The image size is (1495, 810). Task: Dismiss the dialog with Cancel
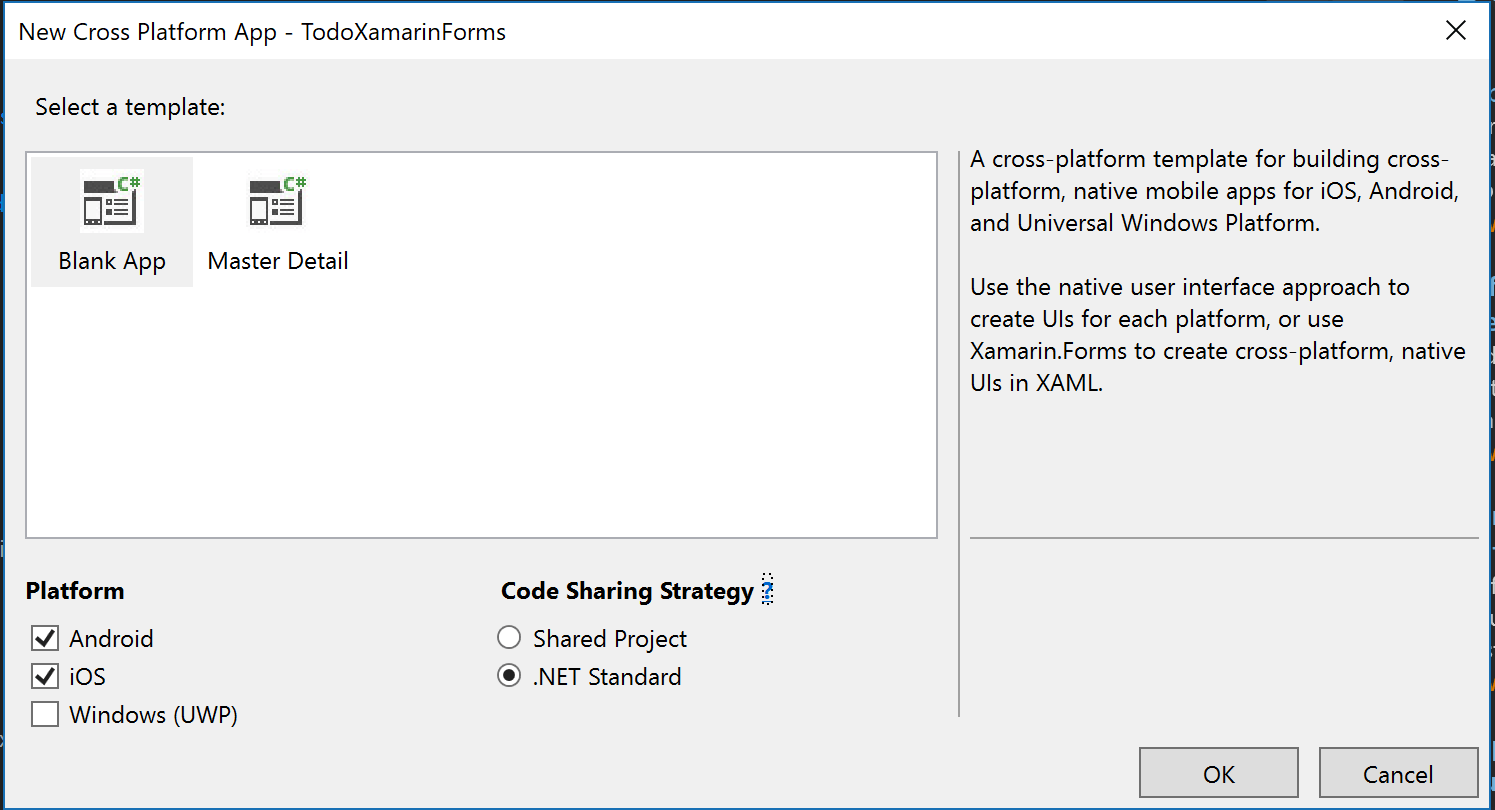(1398, 774)
